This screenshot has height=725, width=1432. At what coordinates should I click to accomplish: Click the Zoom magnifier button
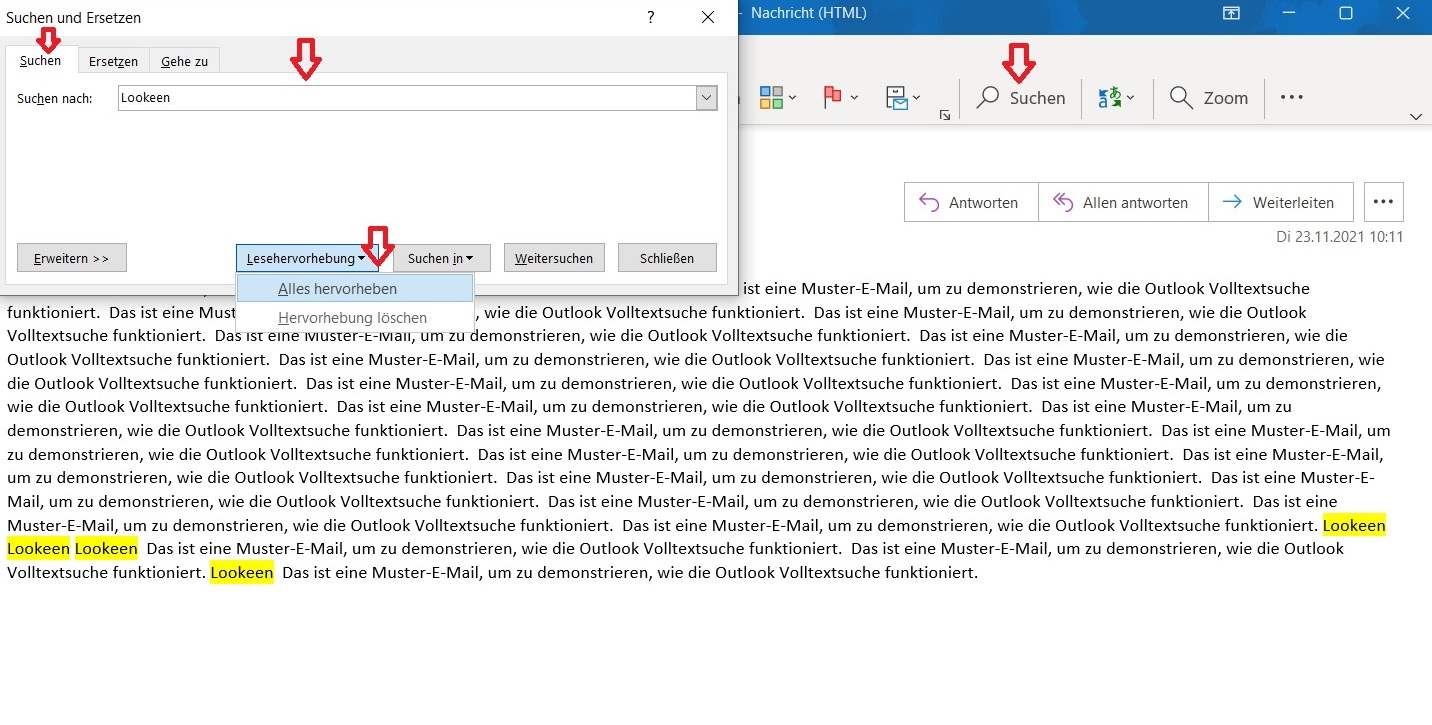tap(1208, 98)
